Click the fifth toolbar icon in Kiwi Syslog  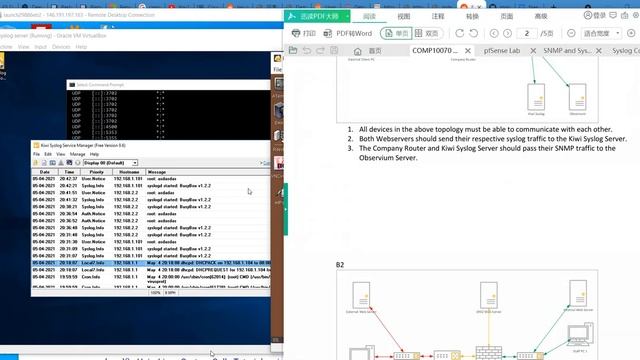(69, 163)
